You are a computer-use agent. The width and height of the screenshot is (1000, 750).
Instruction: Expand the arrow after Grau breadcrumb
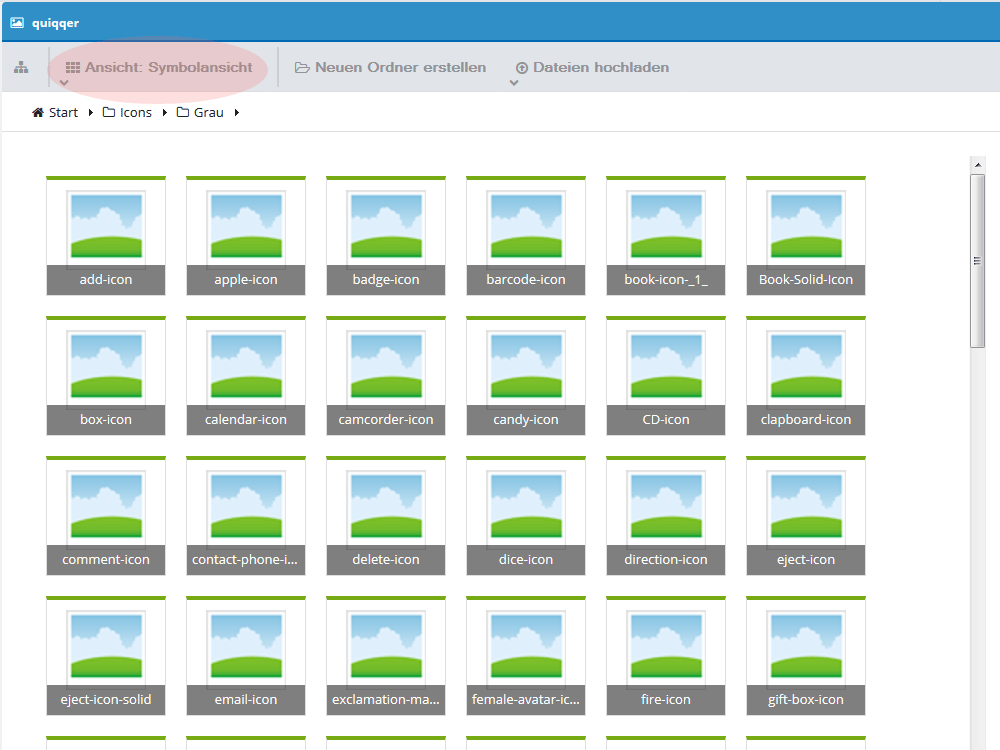point(237,112)
